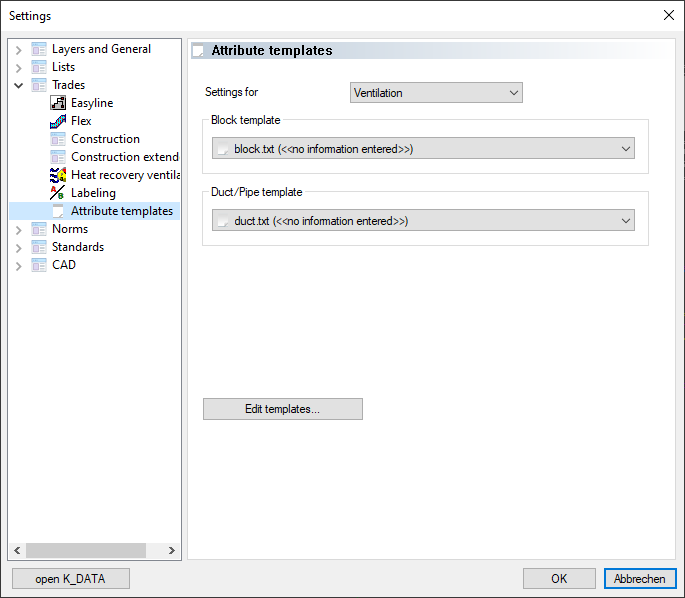Select Heat recovery ventilation tree item
Image resolution: width=685 pixels, height=598 pixels.
125,175
